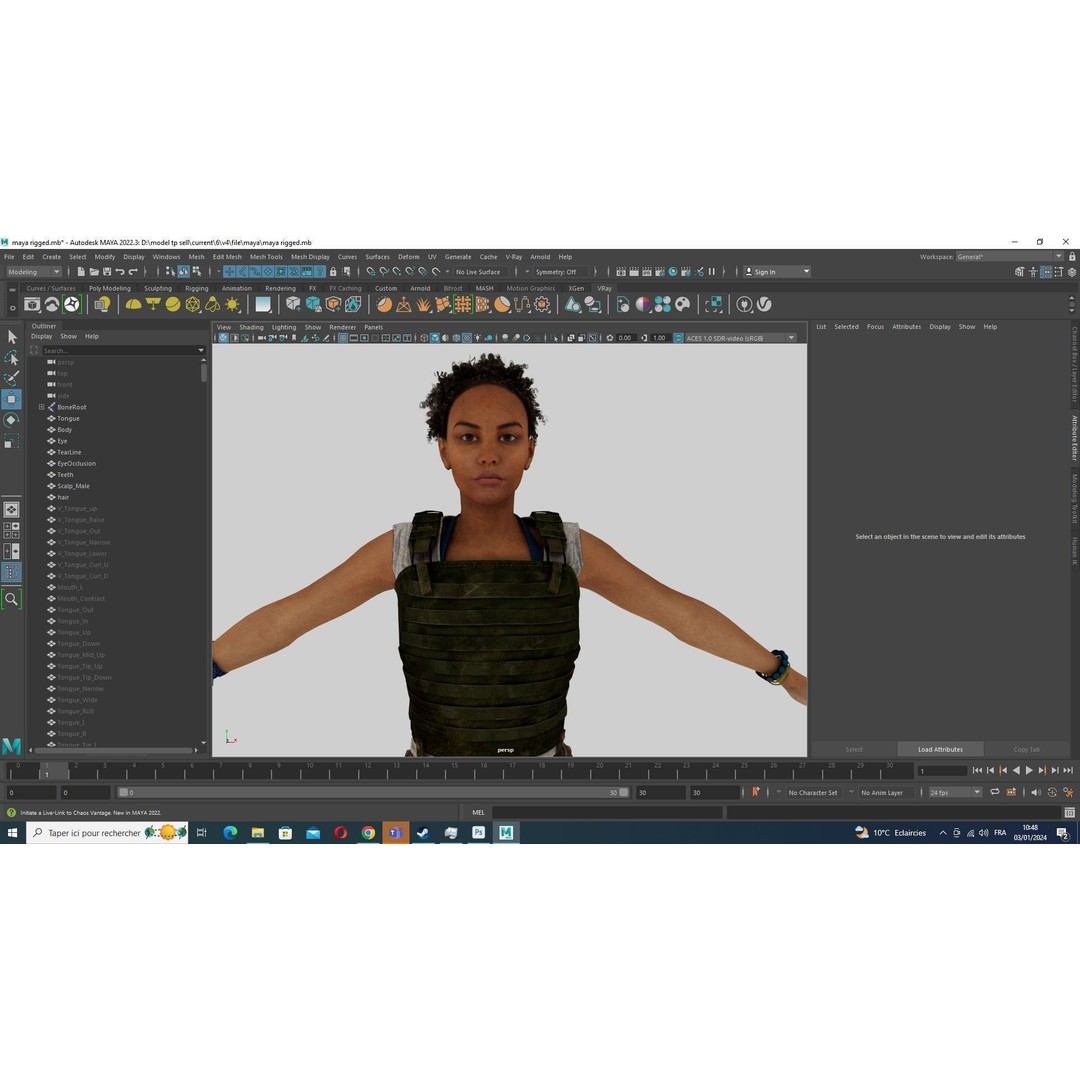Open the Modeling menu set dropdown
The height and width of the screenshot is (1080, 1080).
(34, 272)
